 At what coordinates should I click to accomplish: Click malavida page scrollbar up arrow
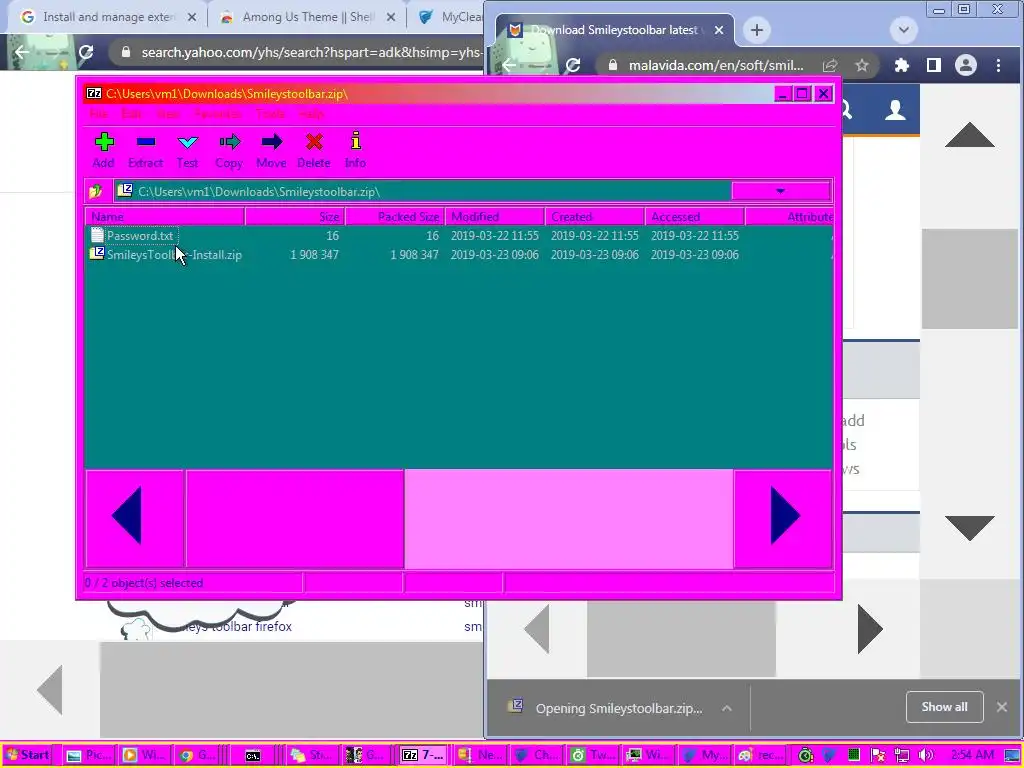[x=970, y=135]
